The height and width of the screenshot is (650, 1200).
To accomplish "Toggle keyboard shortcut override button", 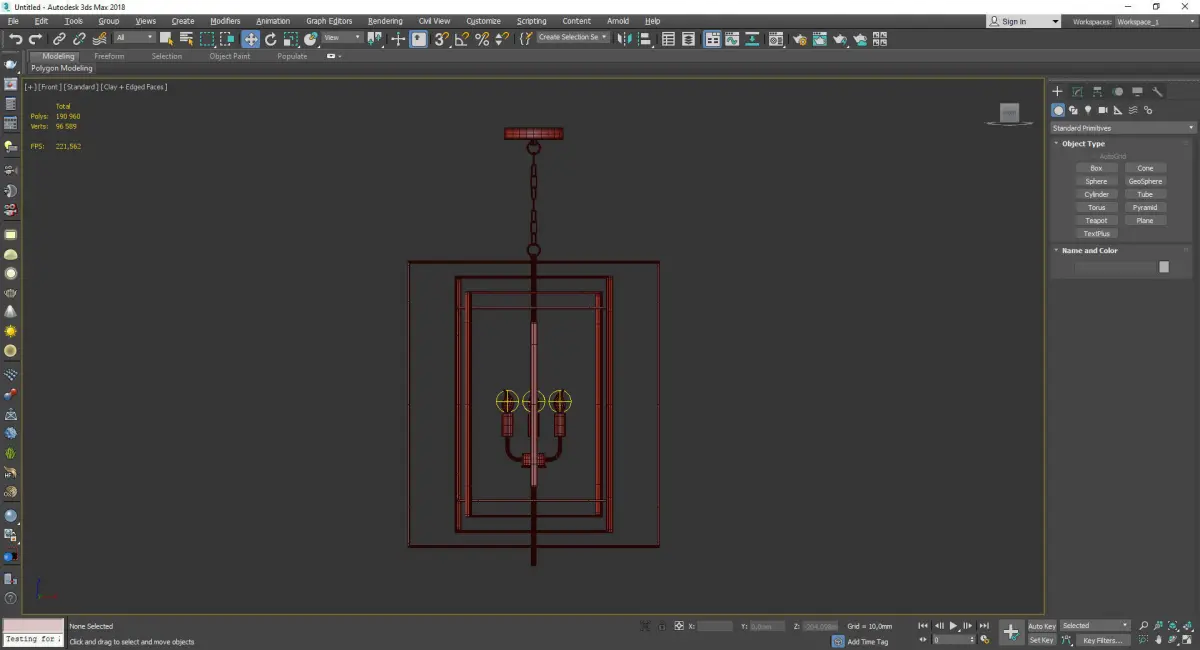I will pos(418,39).
